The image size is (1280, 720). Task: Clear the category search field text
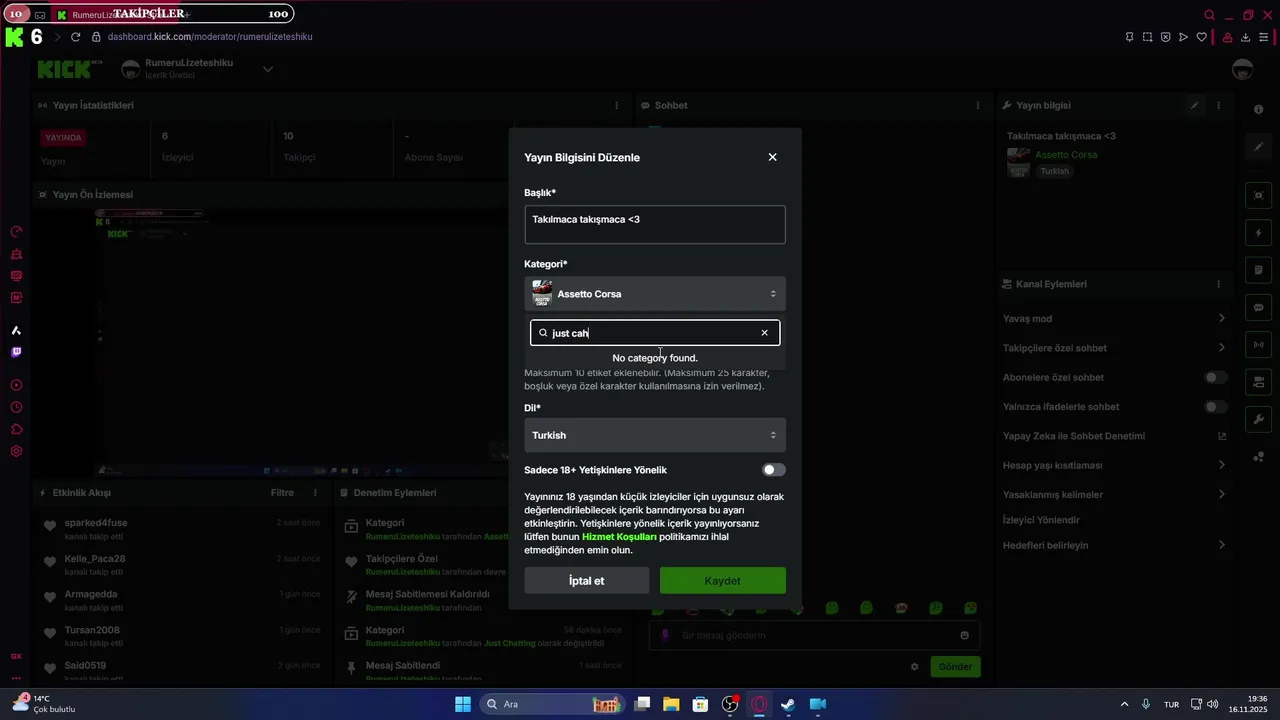pyautogui.click(x=765, y=333)
